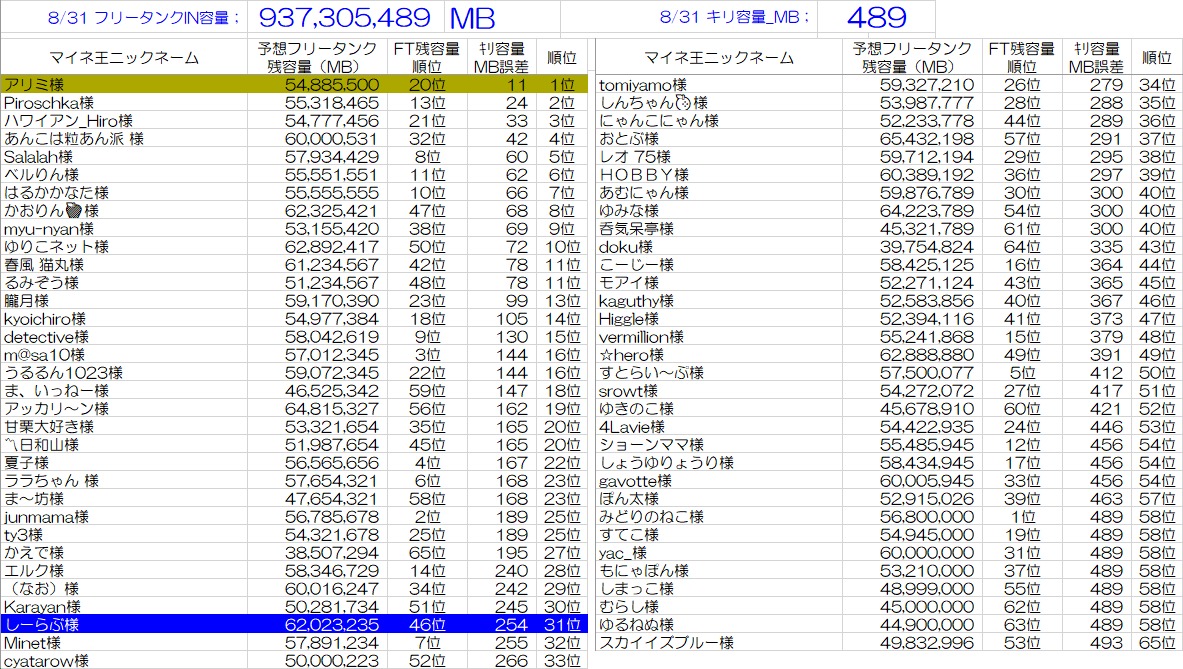Image resolution: width=1183 pixels, height=669 pixels.
Task: Select the Piroschka様 nickname cell
Action: 124,103
